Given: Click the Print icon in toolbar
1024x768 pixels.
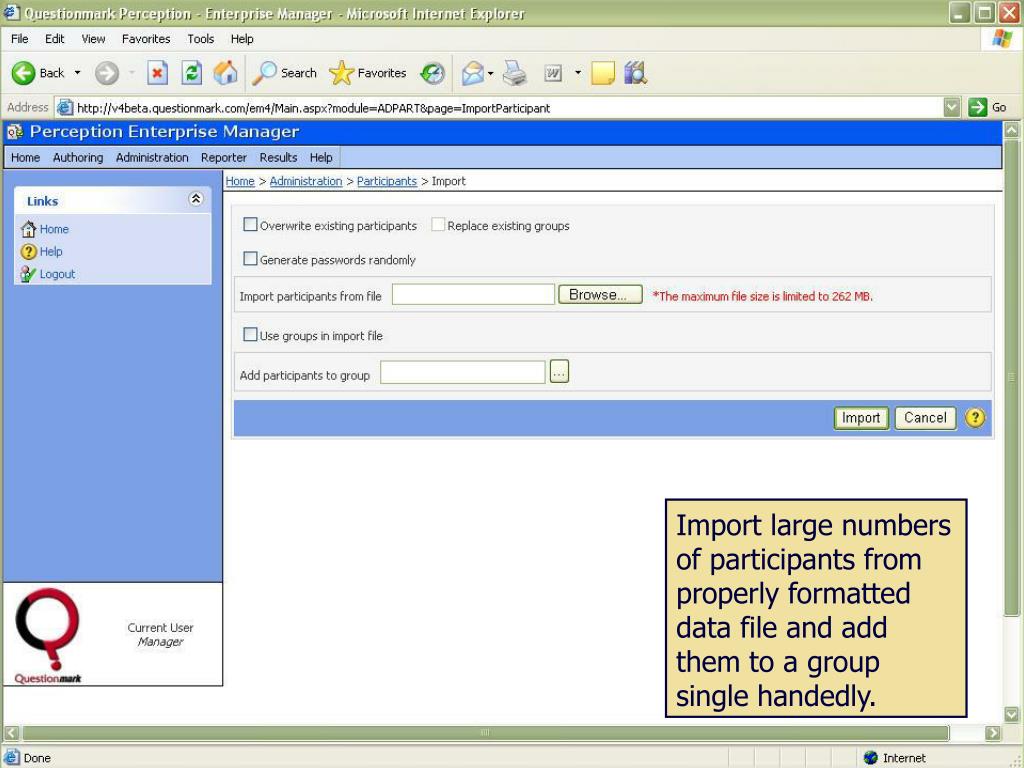Looking at the screenshot, I should coord(515,73).
